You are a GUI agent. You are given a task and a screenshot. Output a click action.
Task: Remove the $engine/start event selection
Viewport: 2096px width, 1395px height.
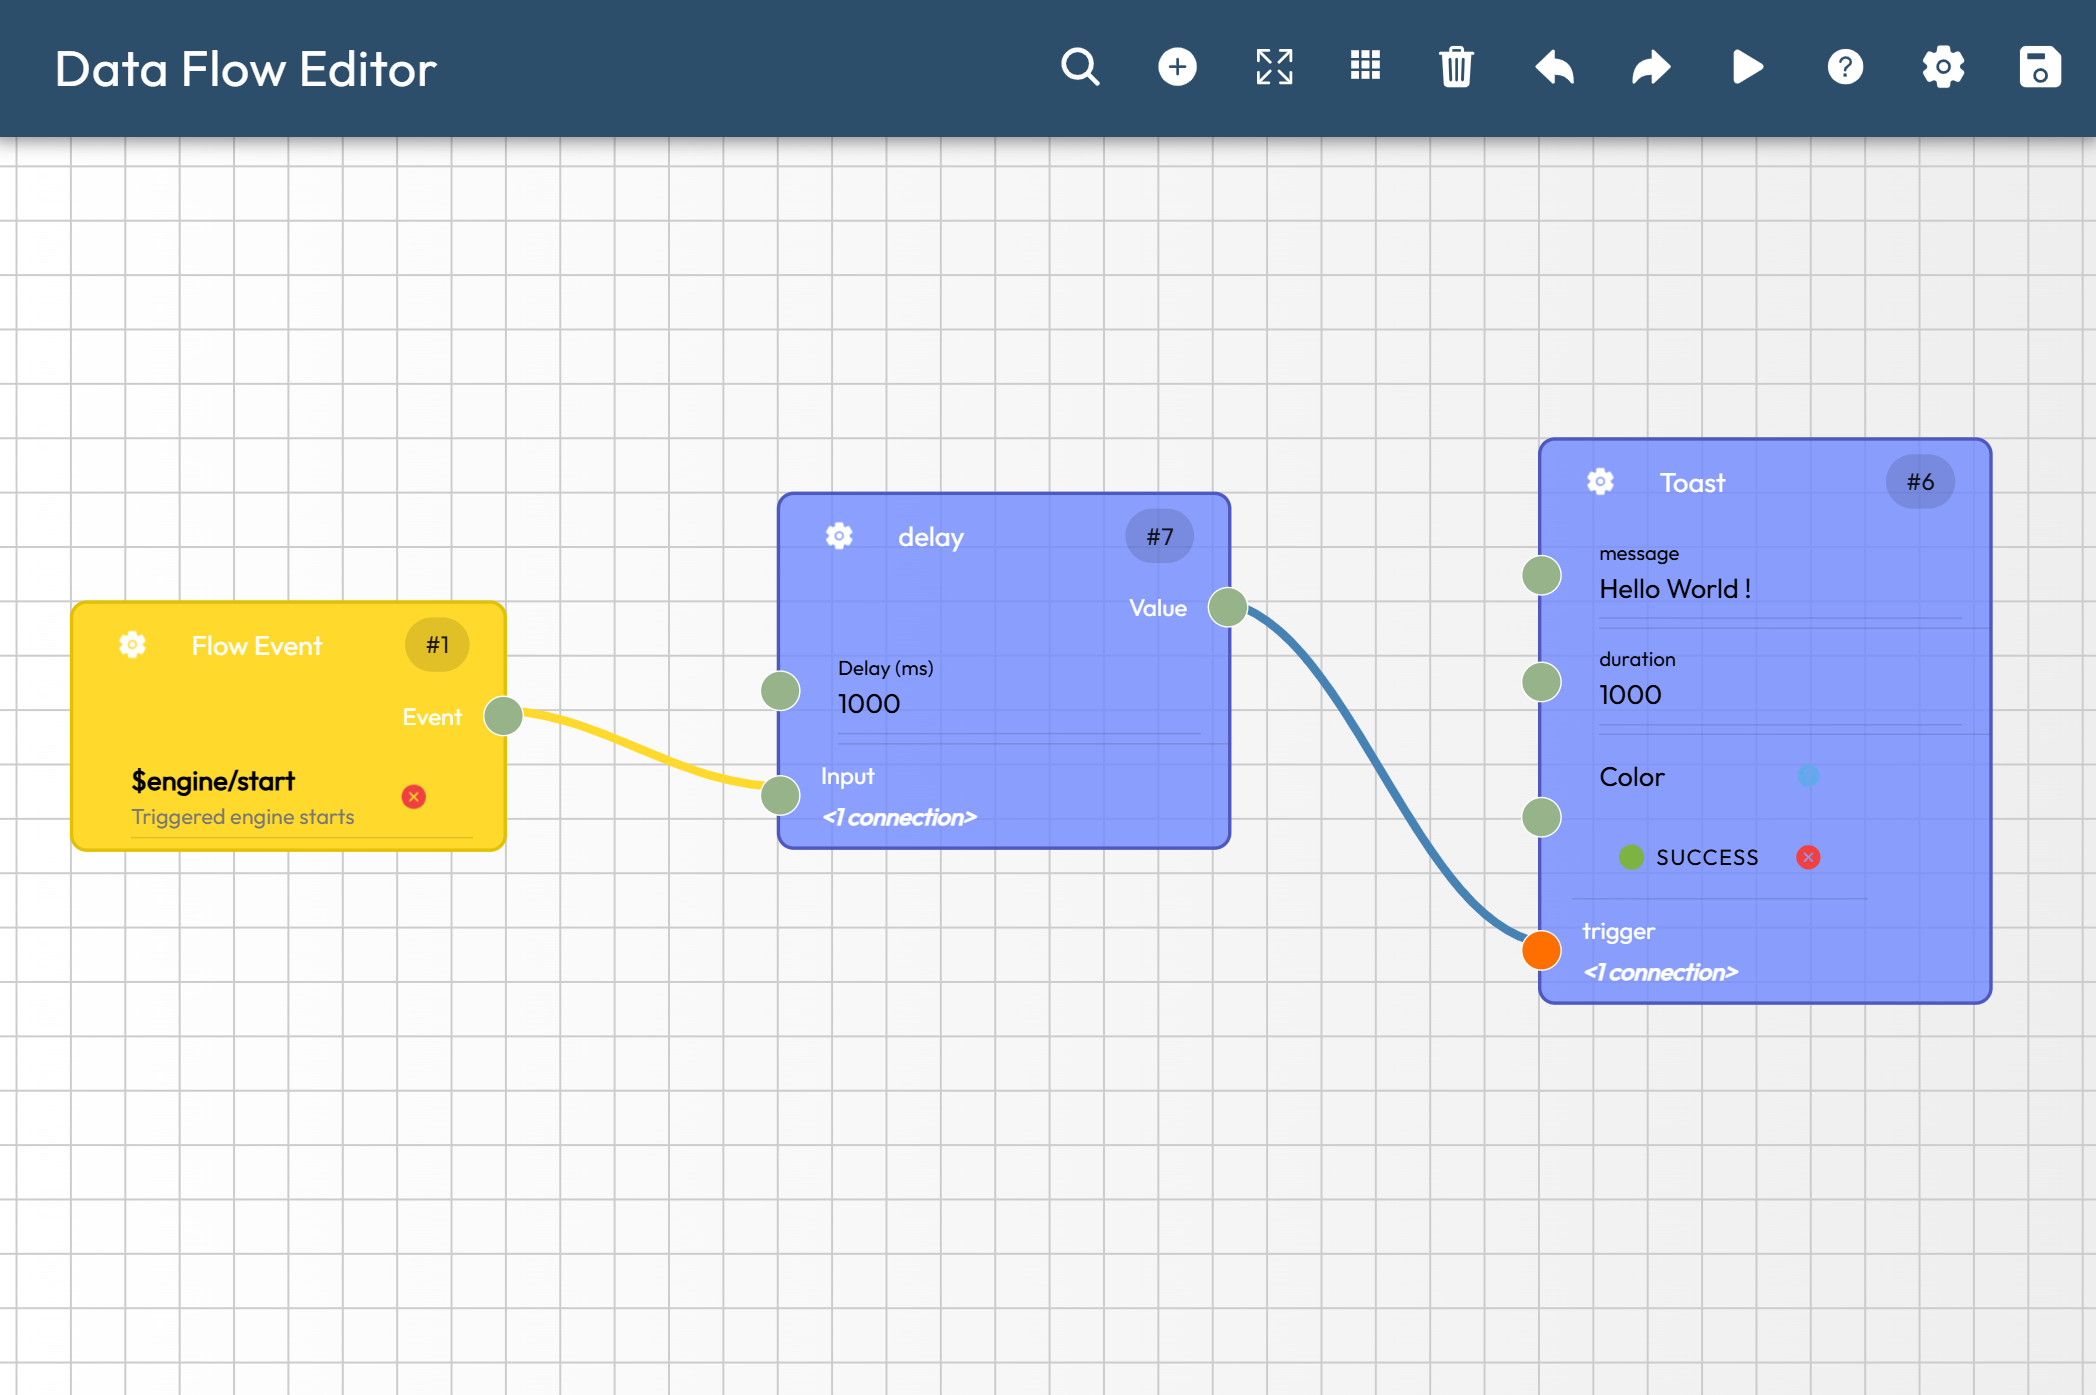click(413, 797)
